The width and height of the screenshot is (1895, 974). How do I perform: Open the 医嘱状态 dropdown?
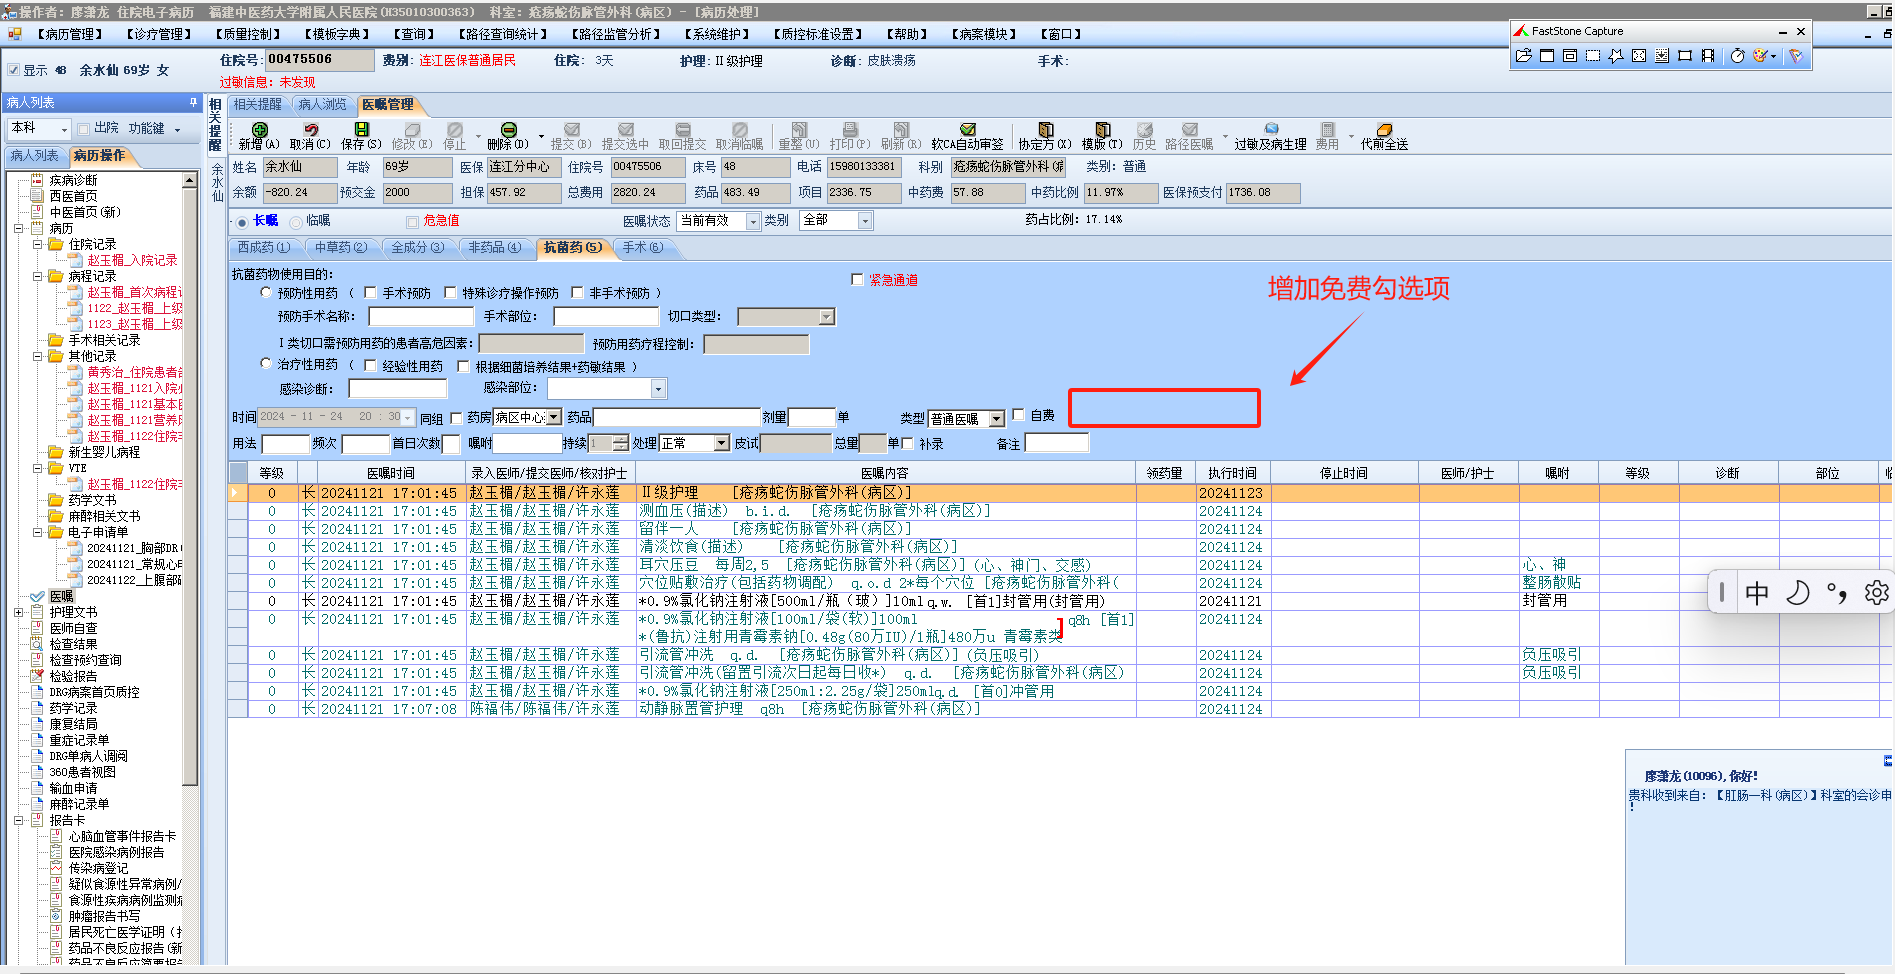753,221
